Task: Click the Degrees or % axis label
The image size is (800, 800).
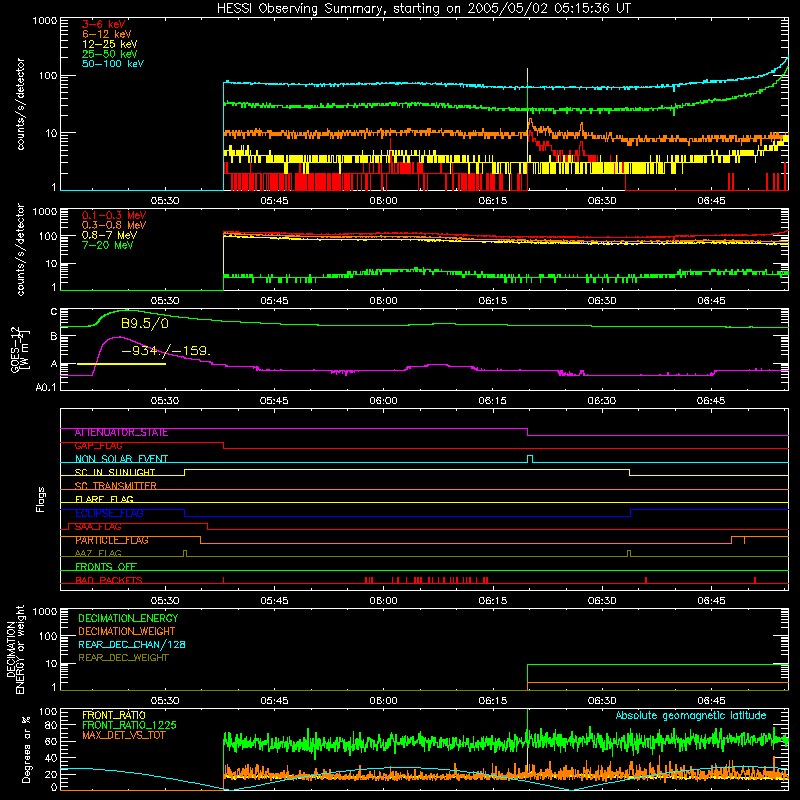Action: point(26,750)
